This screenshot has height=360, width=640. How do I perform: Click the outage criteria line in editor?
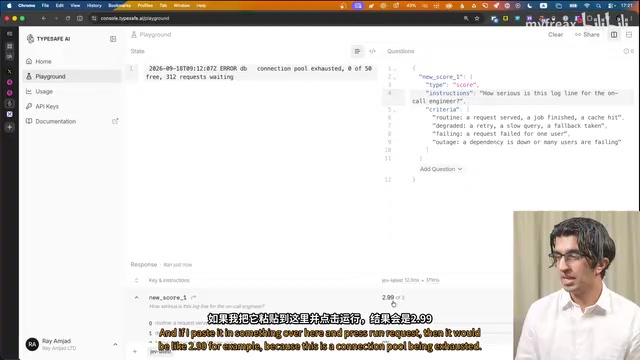(x=527, y=142)
